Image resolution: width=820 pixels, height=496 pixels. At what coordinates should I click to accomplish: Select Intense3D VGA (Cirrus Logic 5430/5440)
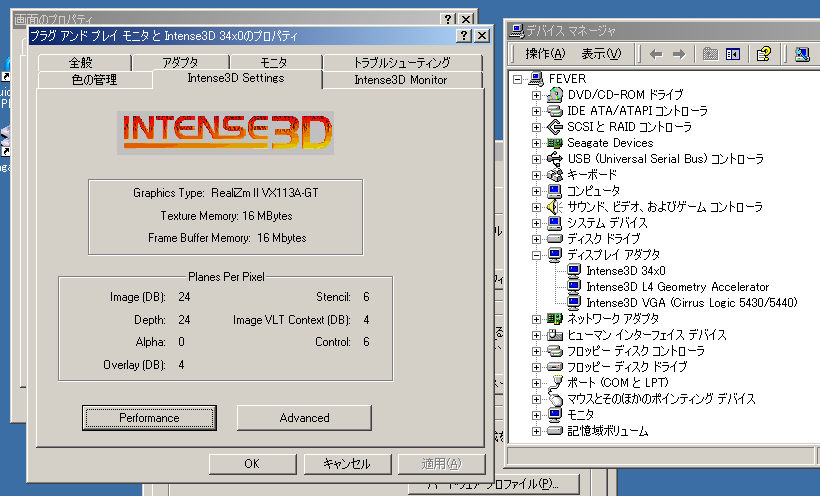pyautogui.click(x=692, y=303)
